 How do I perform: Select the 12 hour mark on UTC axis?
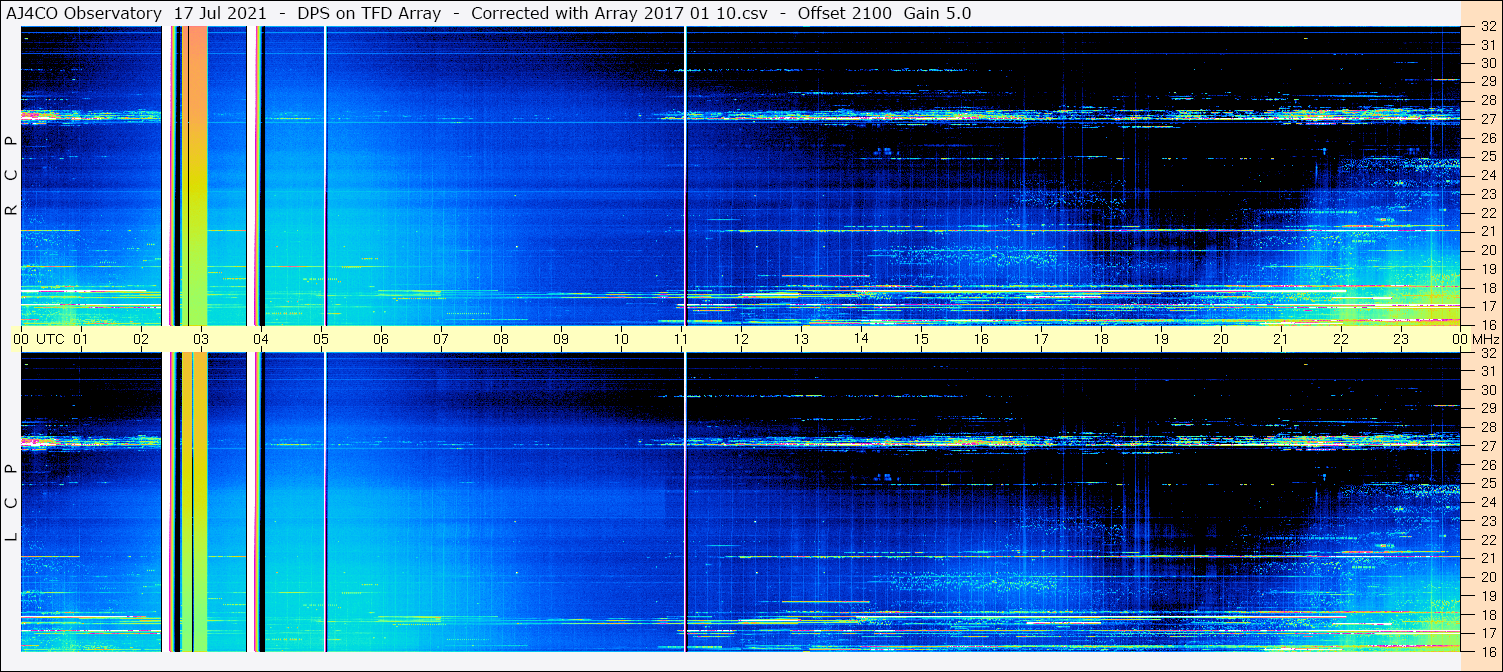(741, 339)
